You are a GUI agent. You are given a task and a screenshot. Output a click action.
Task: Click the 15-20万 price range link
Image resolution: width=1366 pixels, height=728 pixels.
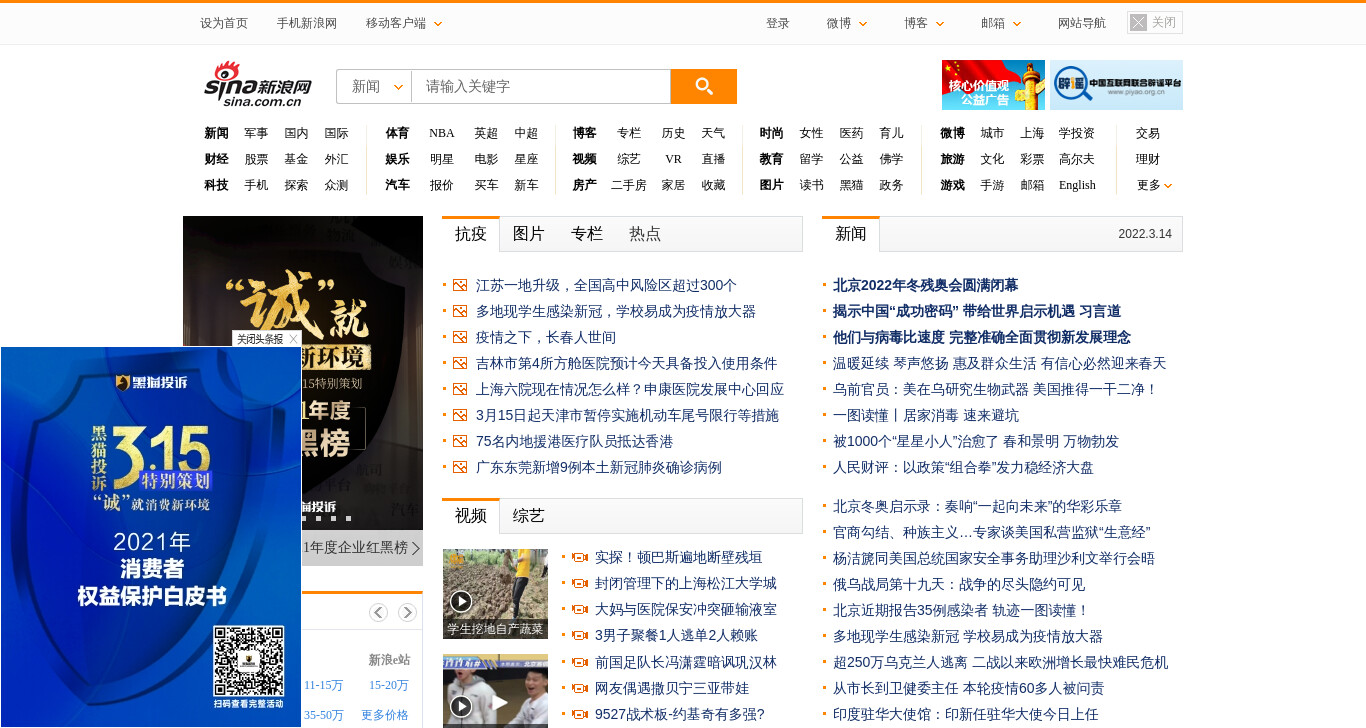pyautogui.click(x=389, y=685)
